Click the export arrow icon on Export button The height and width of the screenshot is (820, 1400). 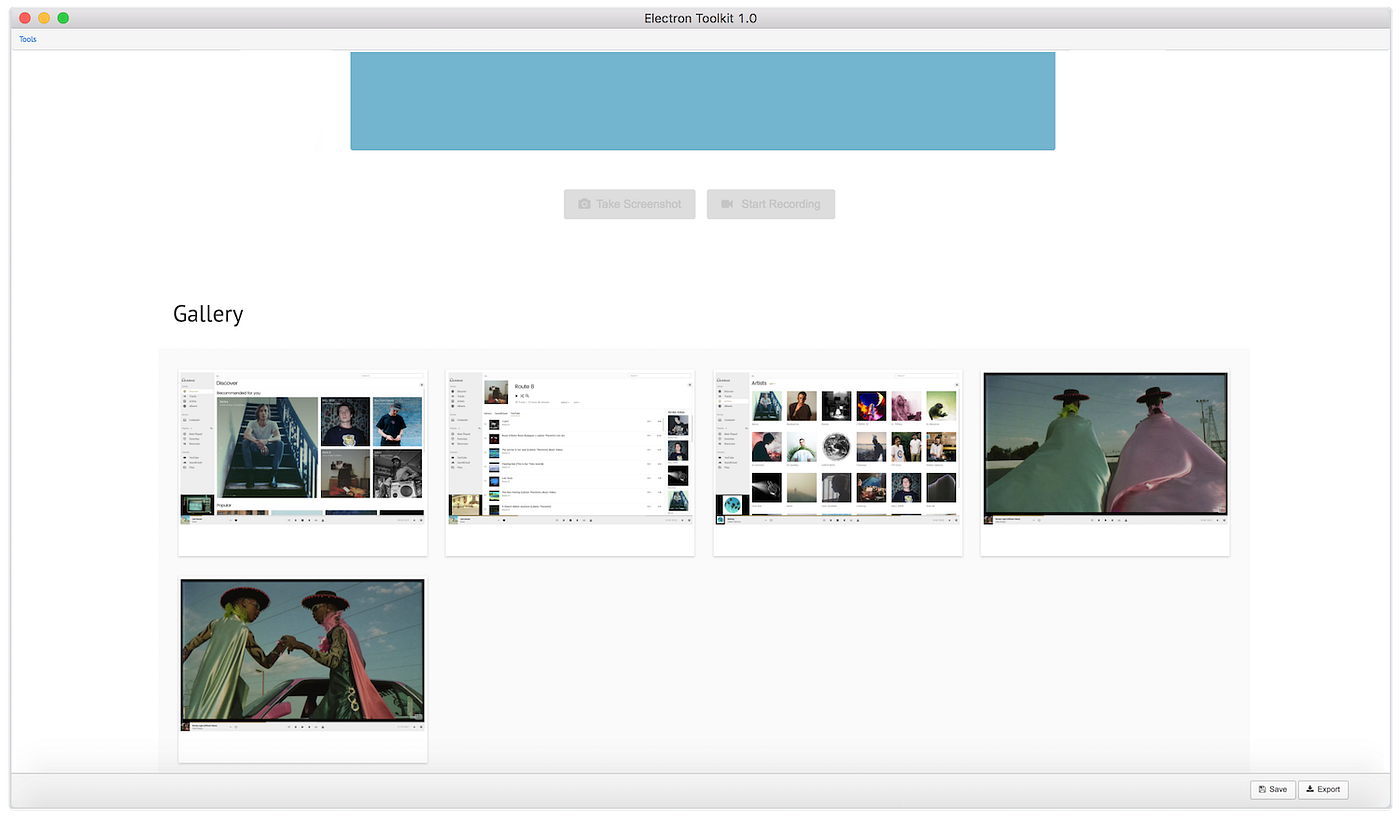1310,789
